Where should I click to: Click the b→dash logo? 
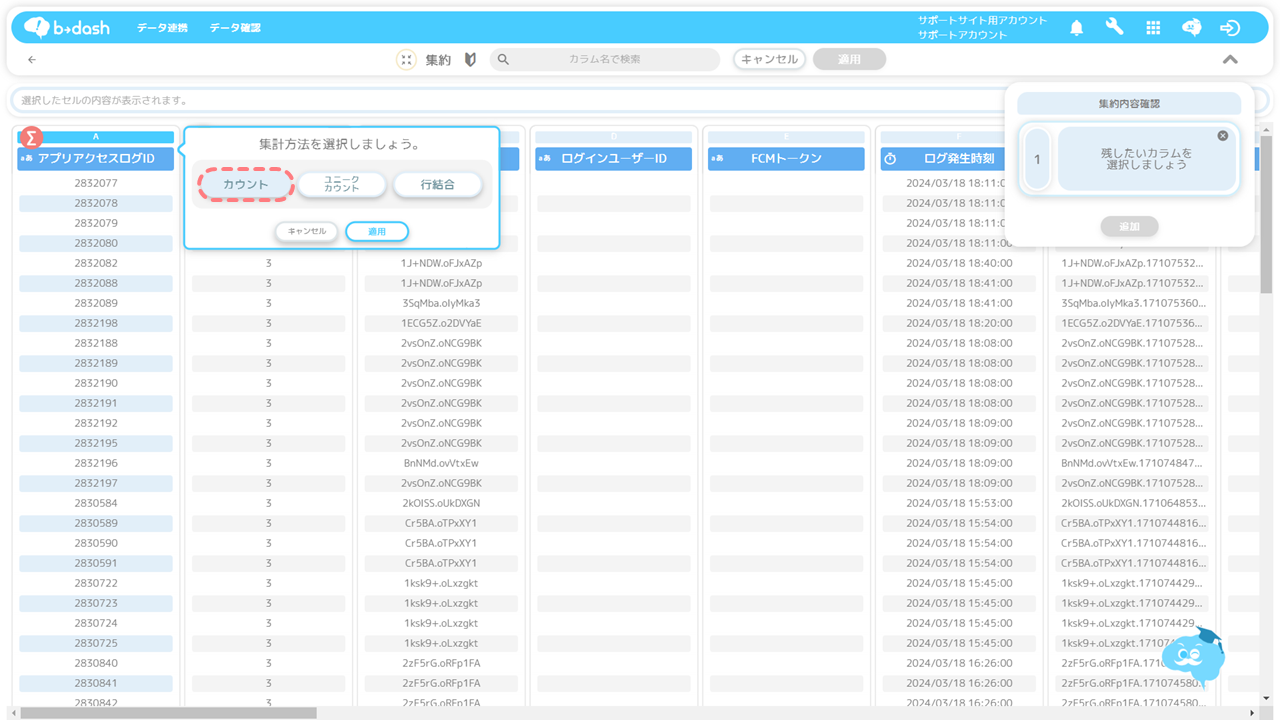pos(67,27)
